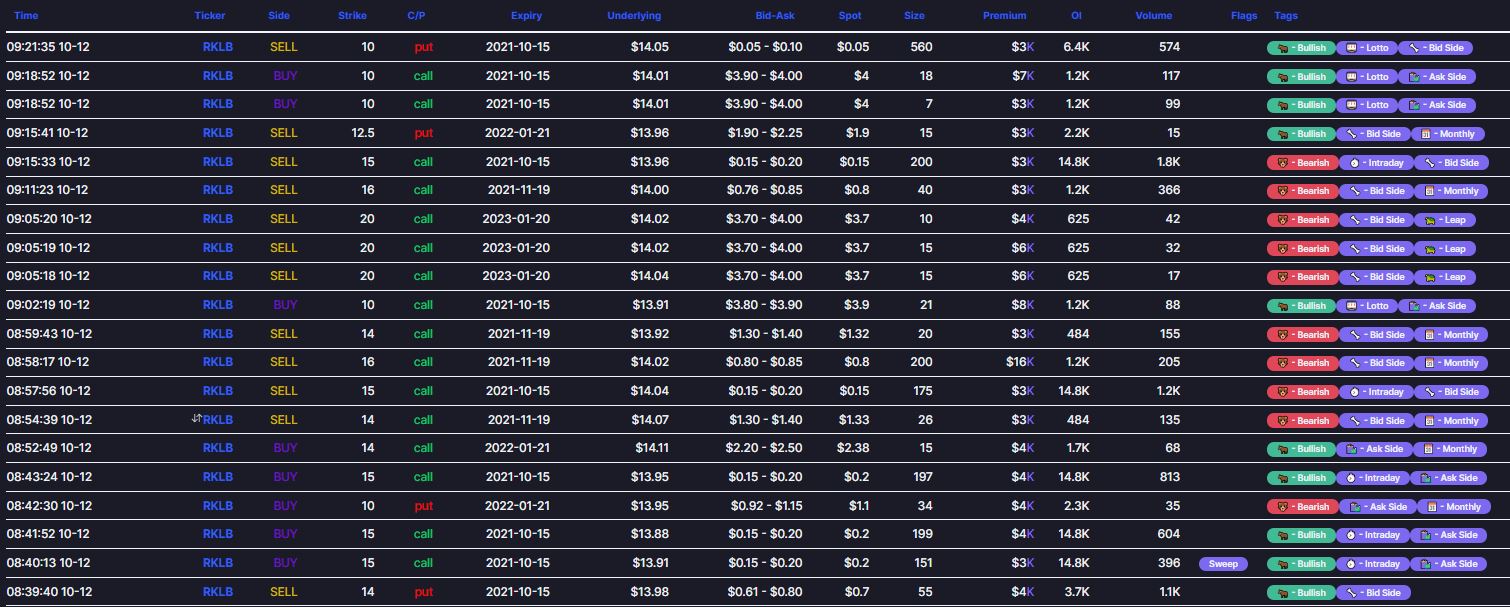1510x607 pixels.
Task: Click the arrows icon beside RKLB at 08:54:39
Action: click(x=197, y=419)
